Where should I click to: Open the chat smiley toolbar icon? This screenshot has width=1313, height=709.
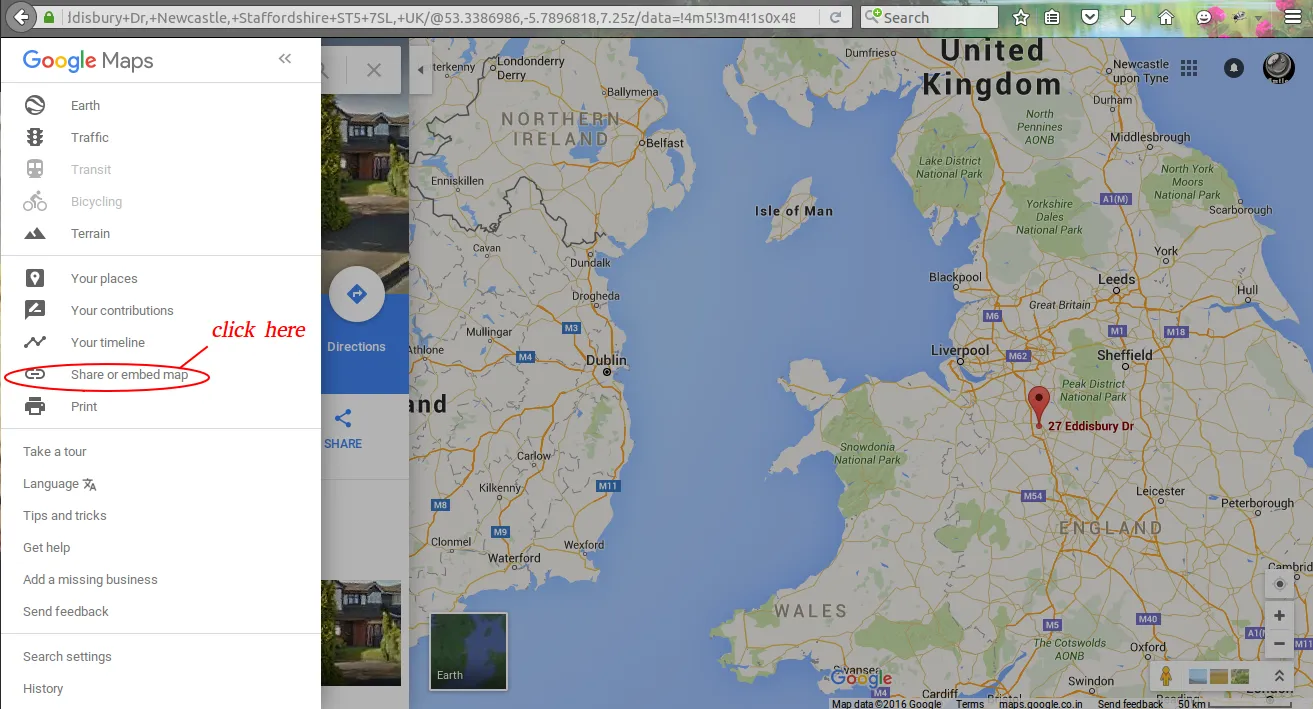(x=1204, y=17)
